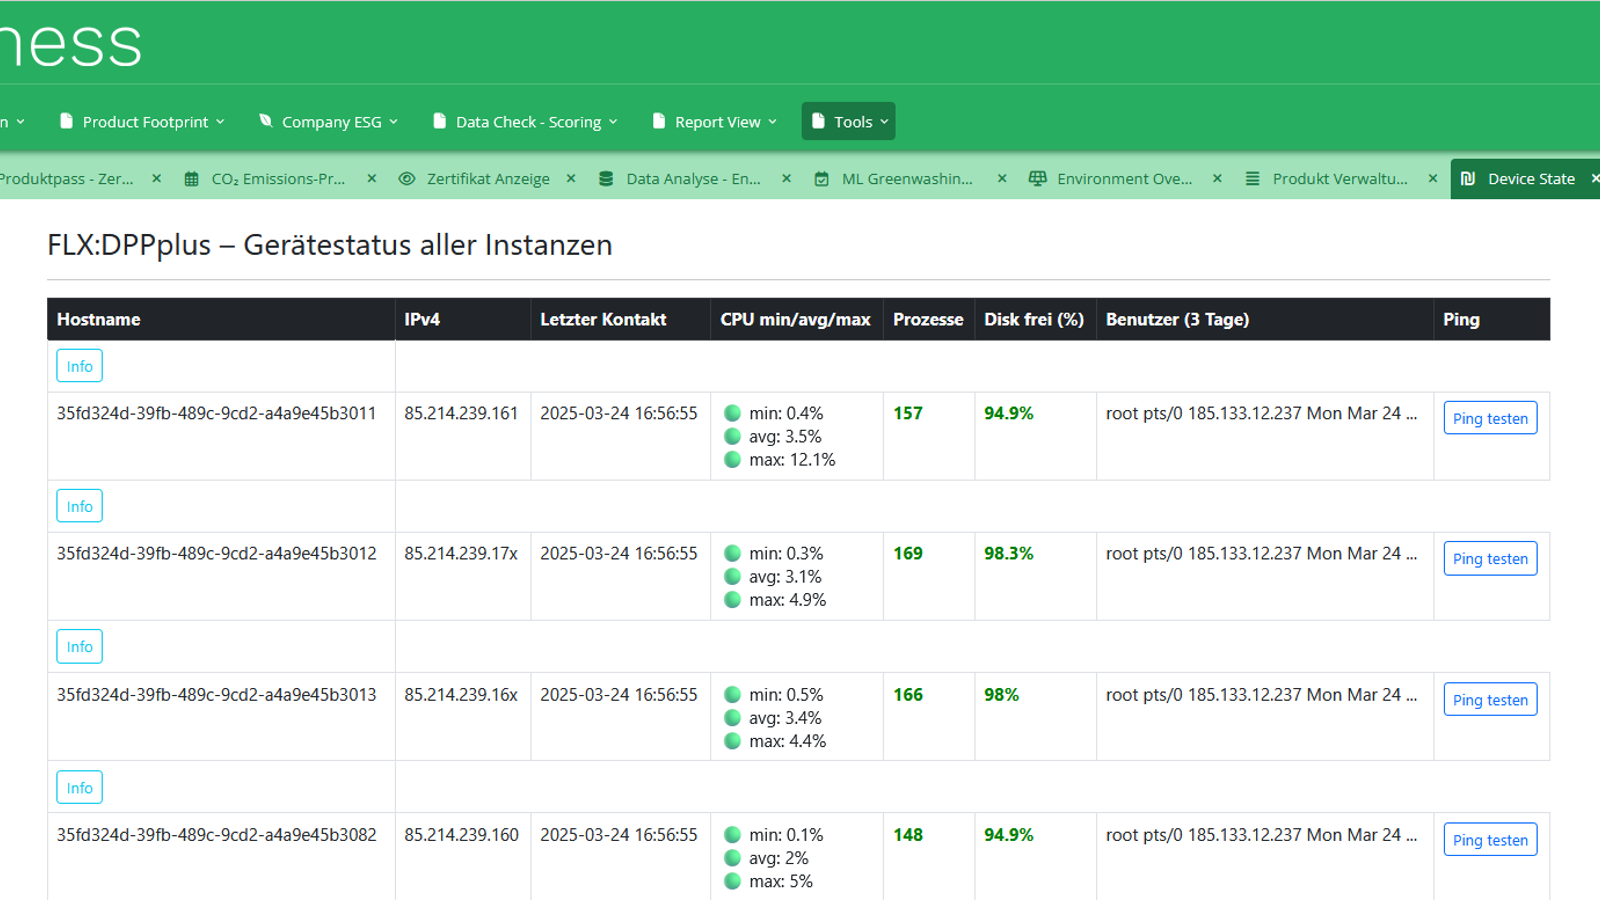1600x900 pixels.
Task: Open Info for host ending b3011
Action: [x=79, y=366]
